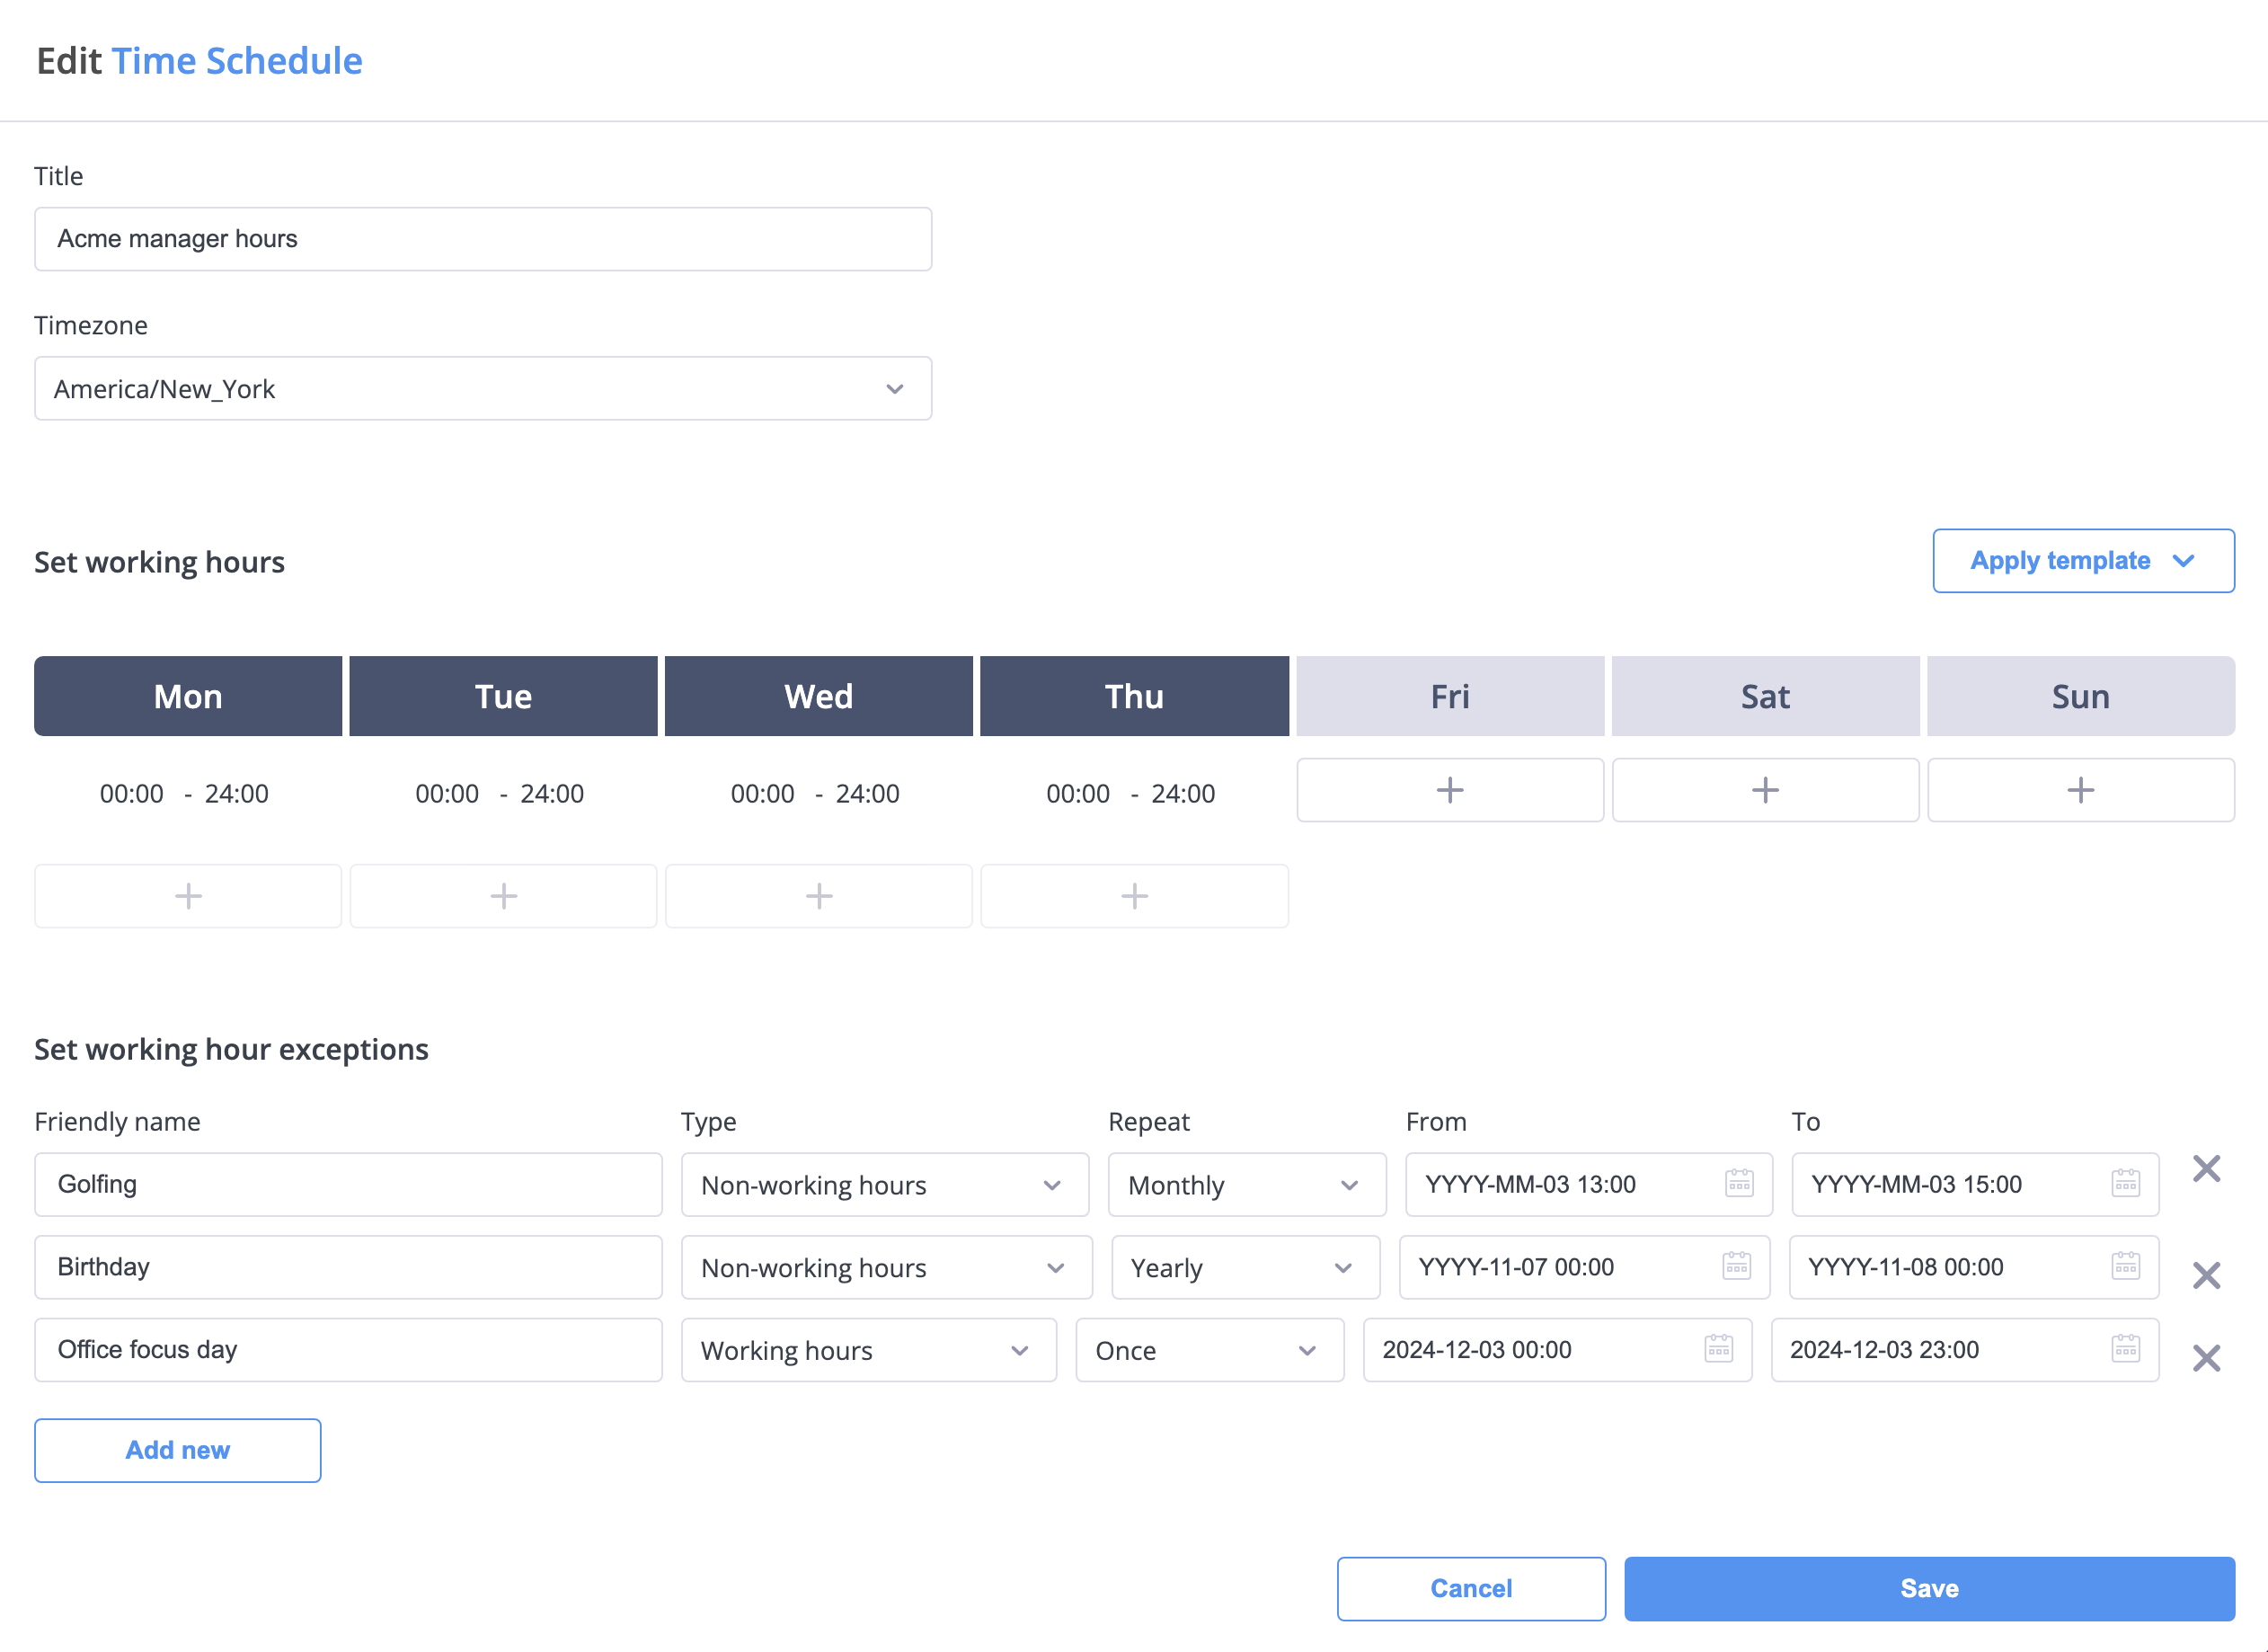Click the delete icon for Office focus day
This screenshot has width=2268, height=1652.
[x=2206, y=1356]
